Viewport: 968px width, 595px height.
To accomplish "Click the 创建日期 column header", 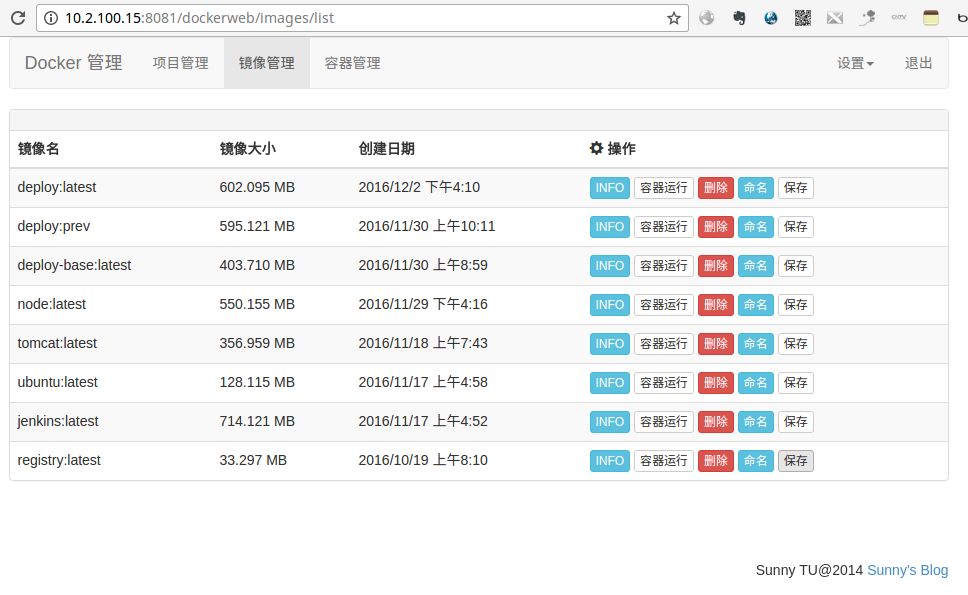I will point(386,149).
